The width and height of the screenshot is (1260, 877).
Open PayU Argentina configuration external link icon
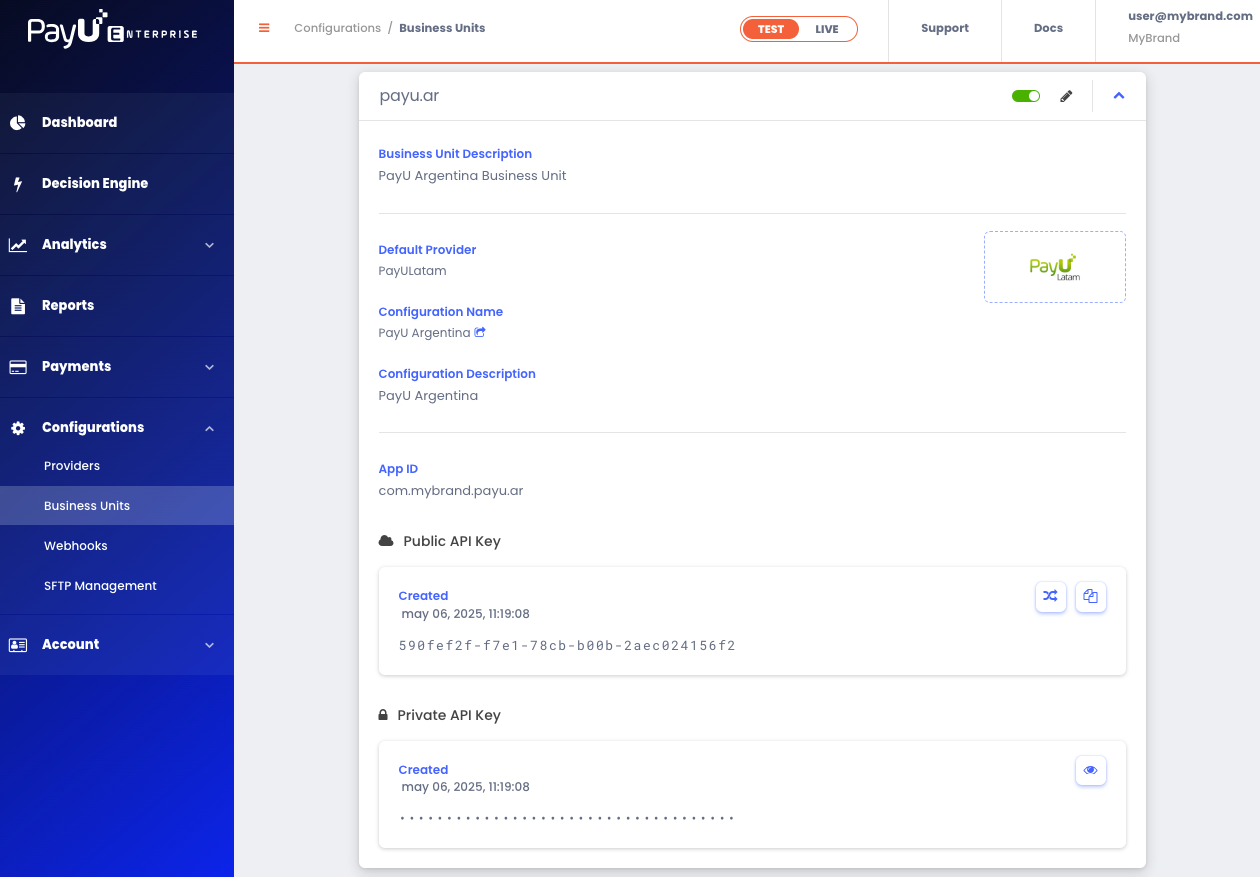pos(480,332)
